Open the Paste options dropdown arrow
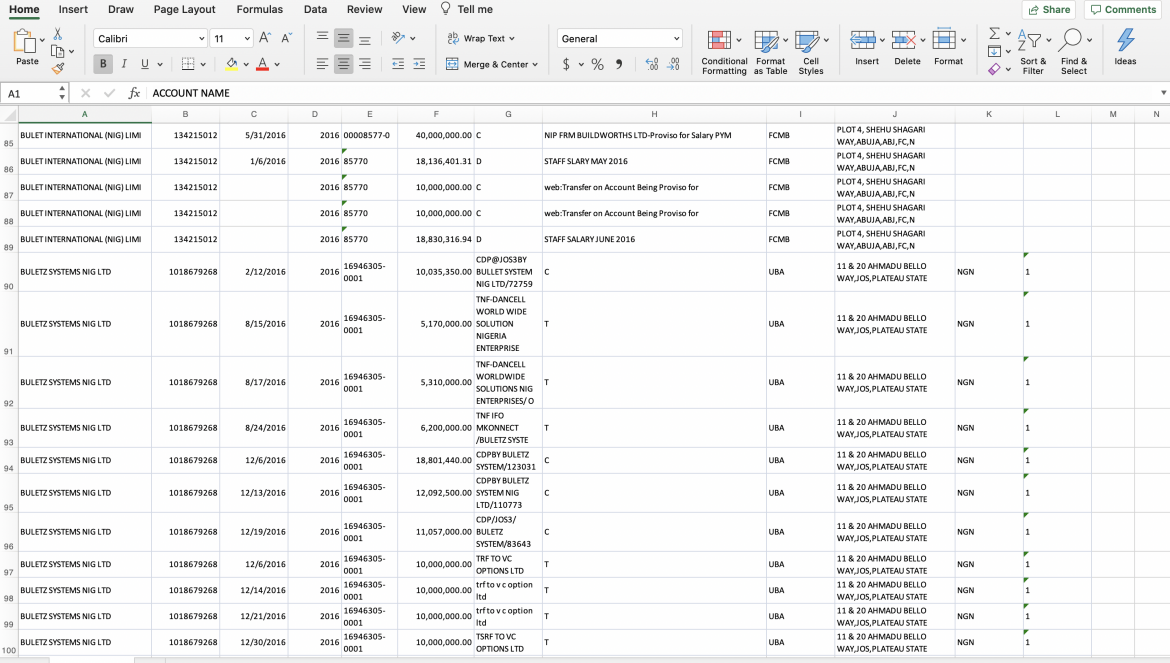The image size is (1170, 663). 42,40
